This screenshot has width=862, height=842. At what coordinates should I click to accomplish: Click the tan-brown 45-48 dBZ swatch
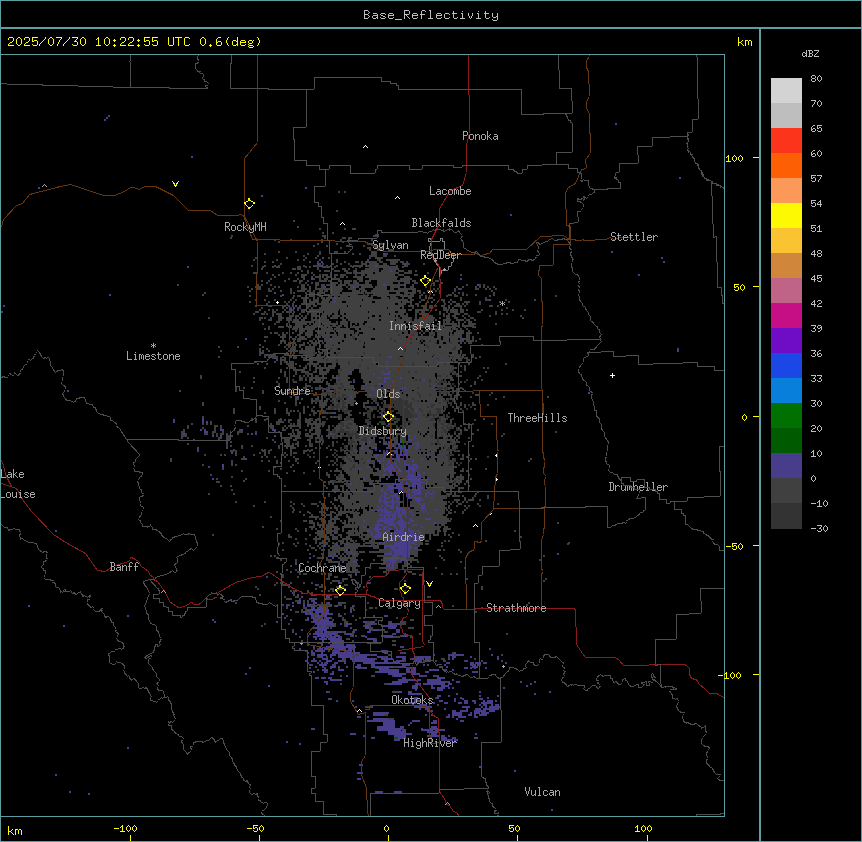tap(786, 265)
